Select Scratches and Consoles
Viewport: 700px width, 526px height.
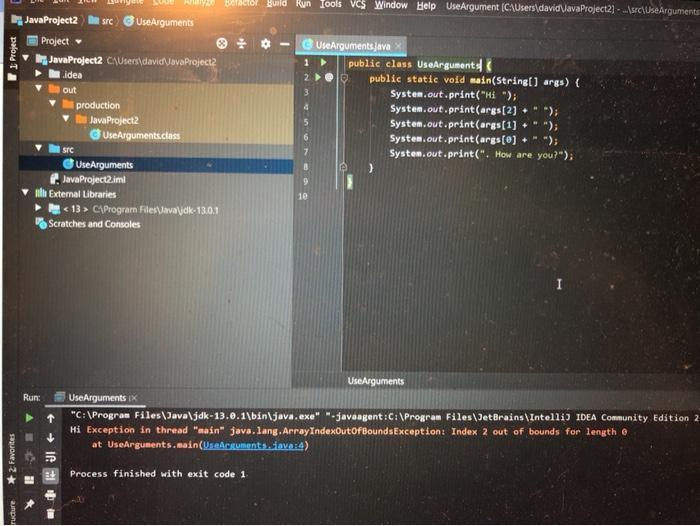point(88,224)
